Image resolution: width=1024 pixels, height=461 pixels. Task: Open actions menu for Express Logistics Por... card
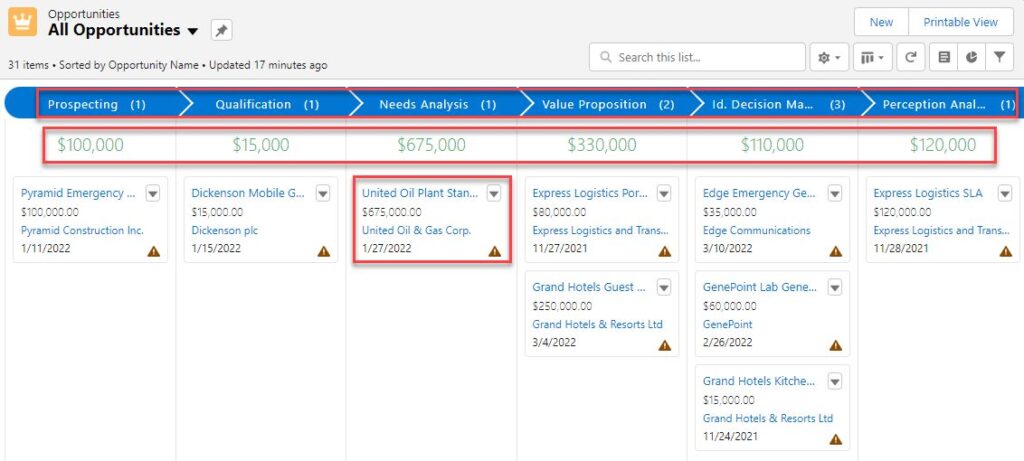[664, 193]
